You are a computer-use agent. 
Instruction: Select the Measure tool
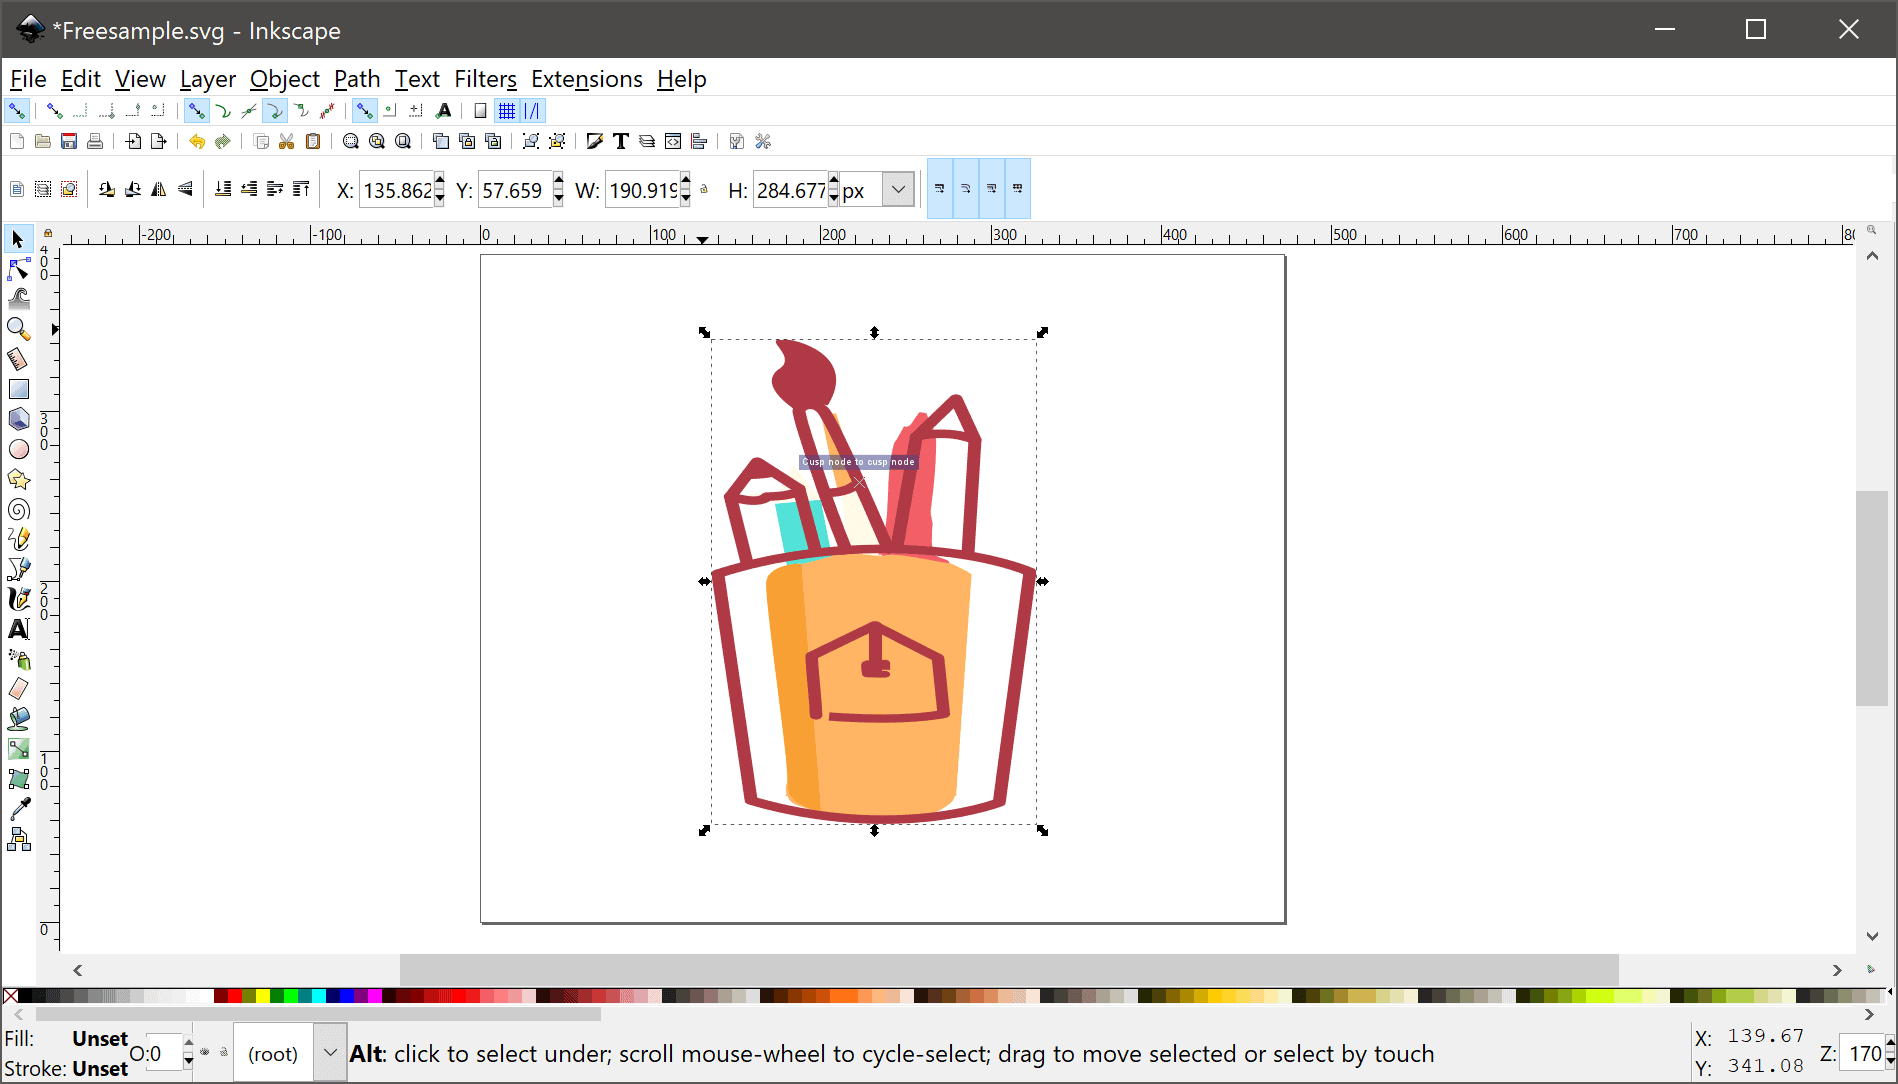pyautogui.click(x=18, y=358)
